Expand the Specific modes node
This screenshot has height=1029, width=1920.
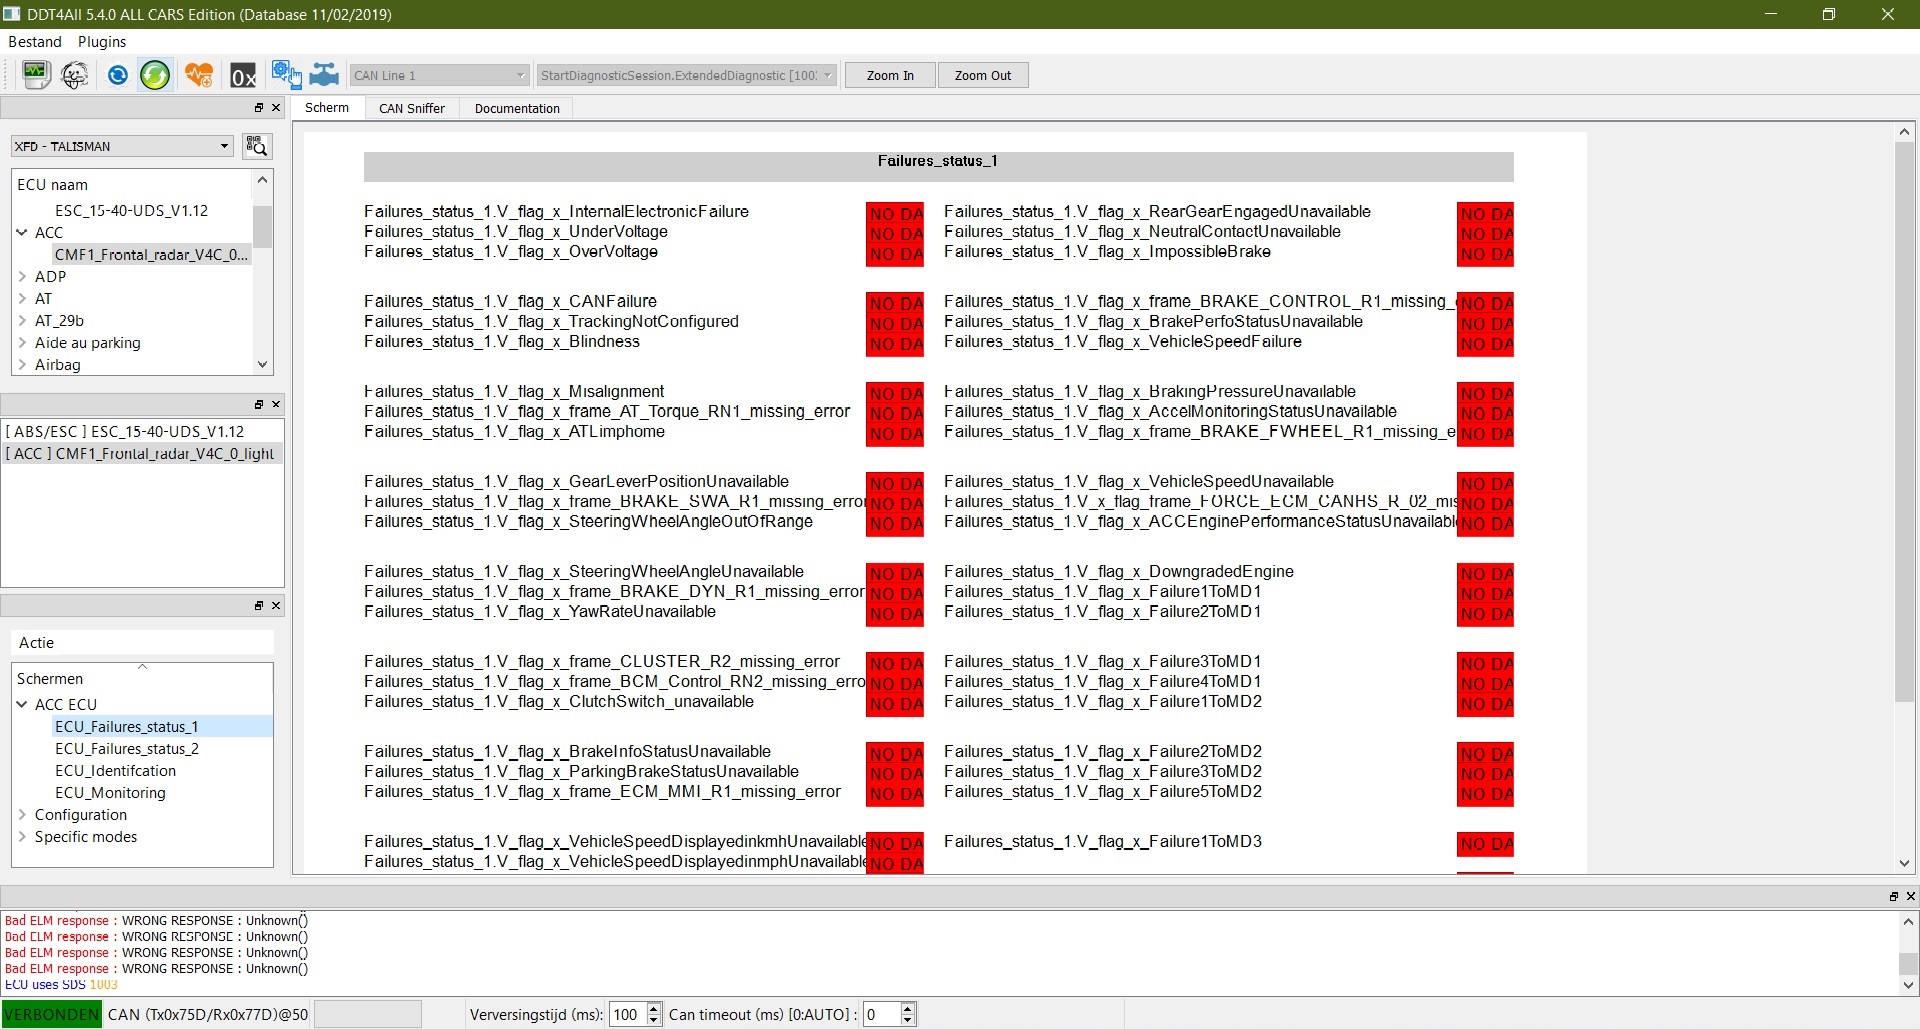point(22,836)
